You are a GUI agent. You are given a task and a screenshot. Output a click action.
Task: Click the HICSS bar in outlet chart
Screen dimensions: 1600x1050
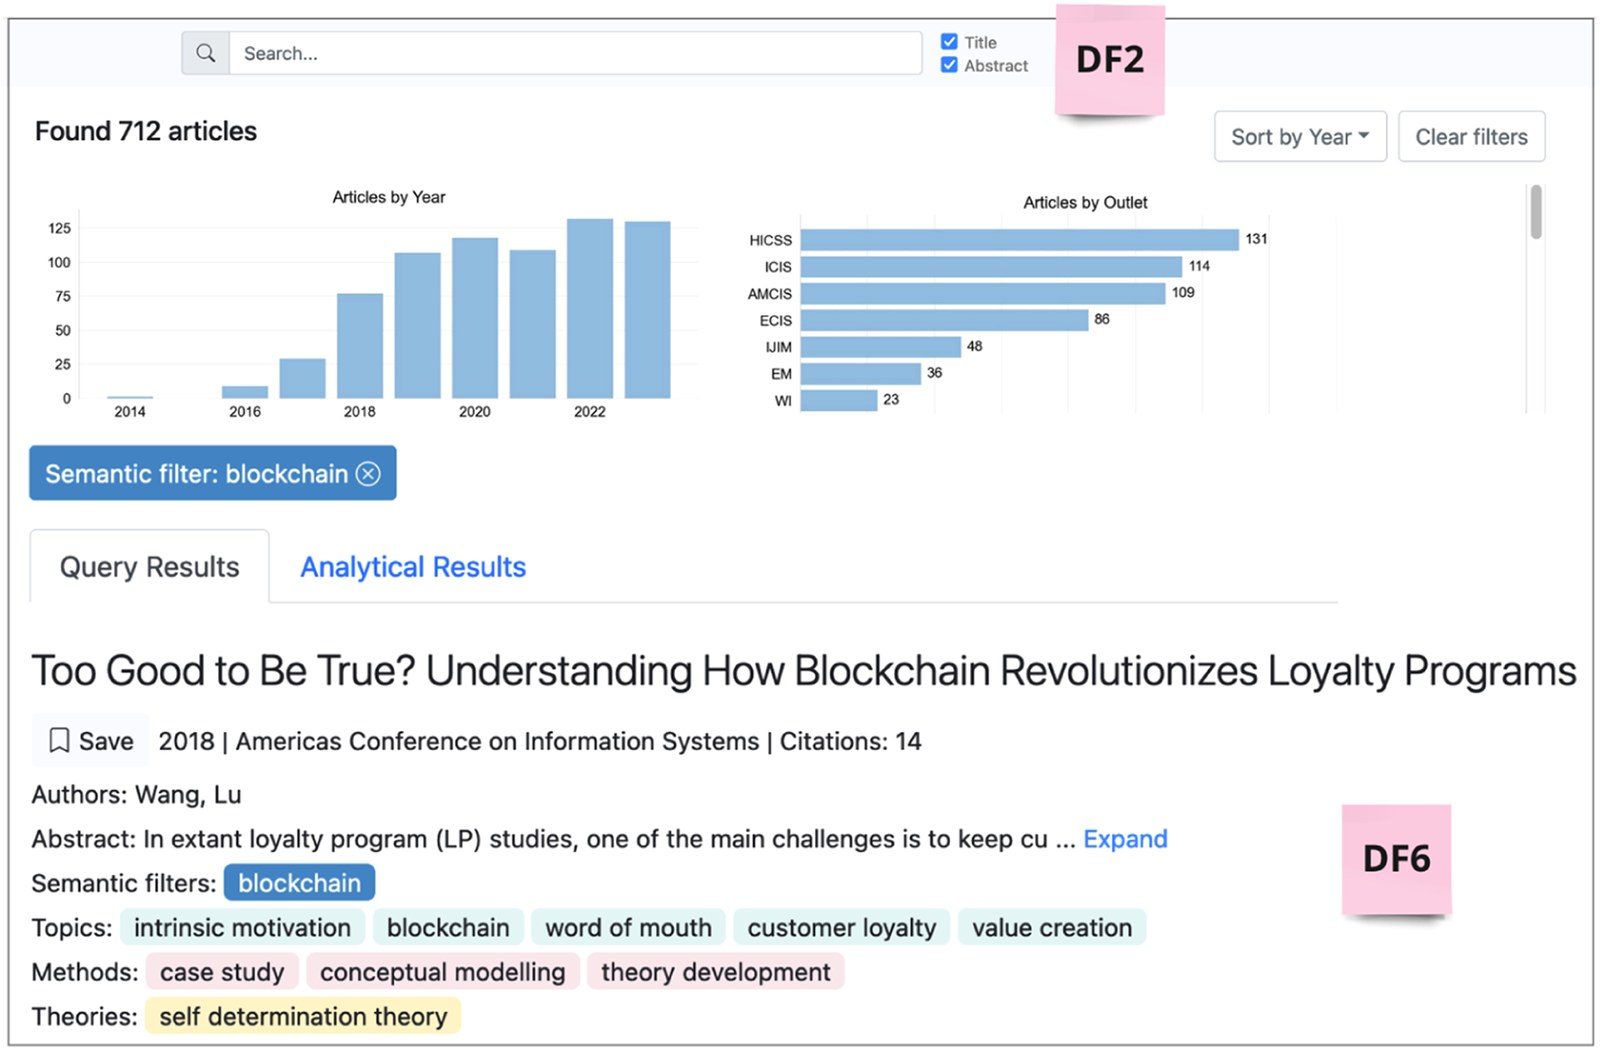pos(1019,240)
